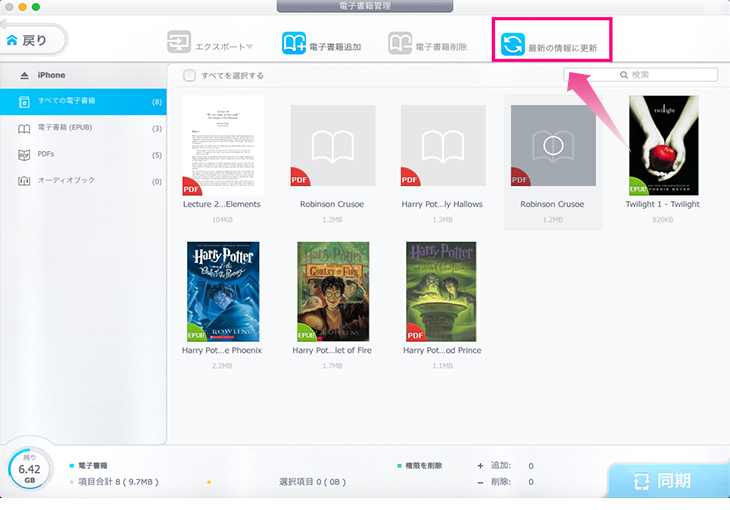Image resolution: width=730 pixels, height=510 pixels.
Task: Click the 電子書籍削除 delete ebook icon
Action: 400,43
